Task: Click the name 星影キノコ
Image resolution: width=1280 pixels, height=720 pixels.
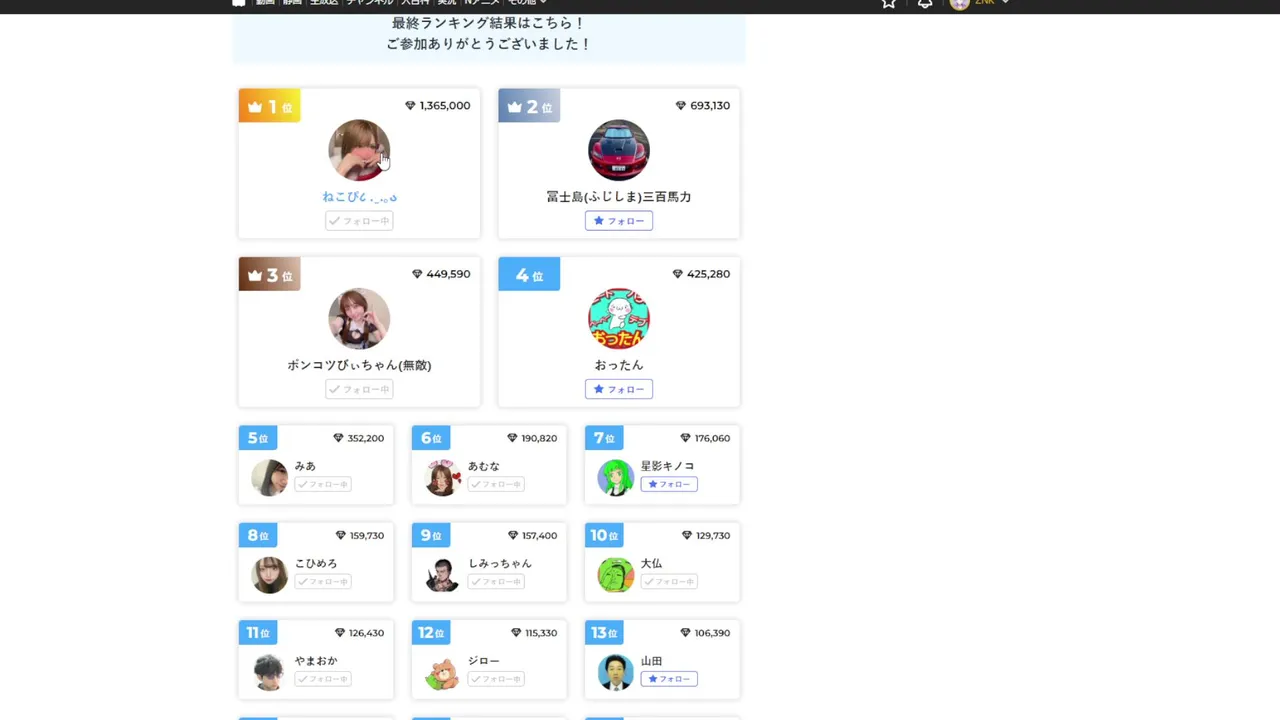Action: 668,466
